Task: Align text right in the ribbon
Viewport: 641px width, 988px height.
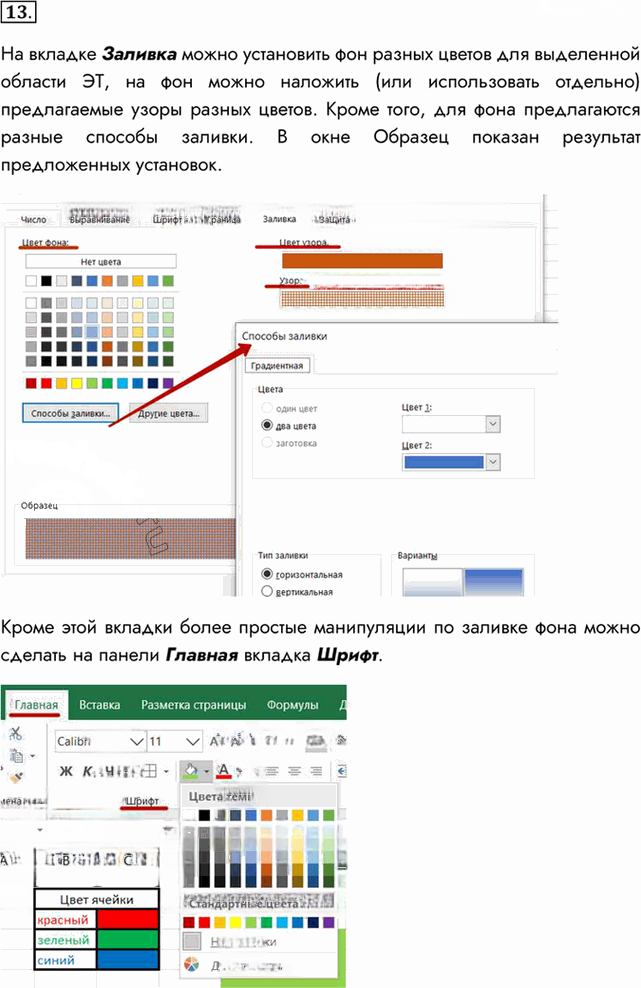Action: click(316, 771)
